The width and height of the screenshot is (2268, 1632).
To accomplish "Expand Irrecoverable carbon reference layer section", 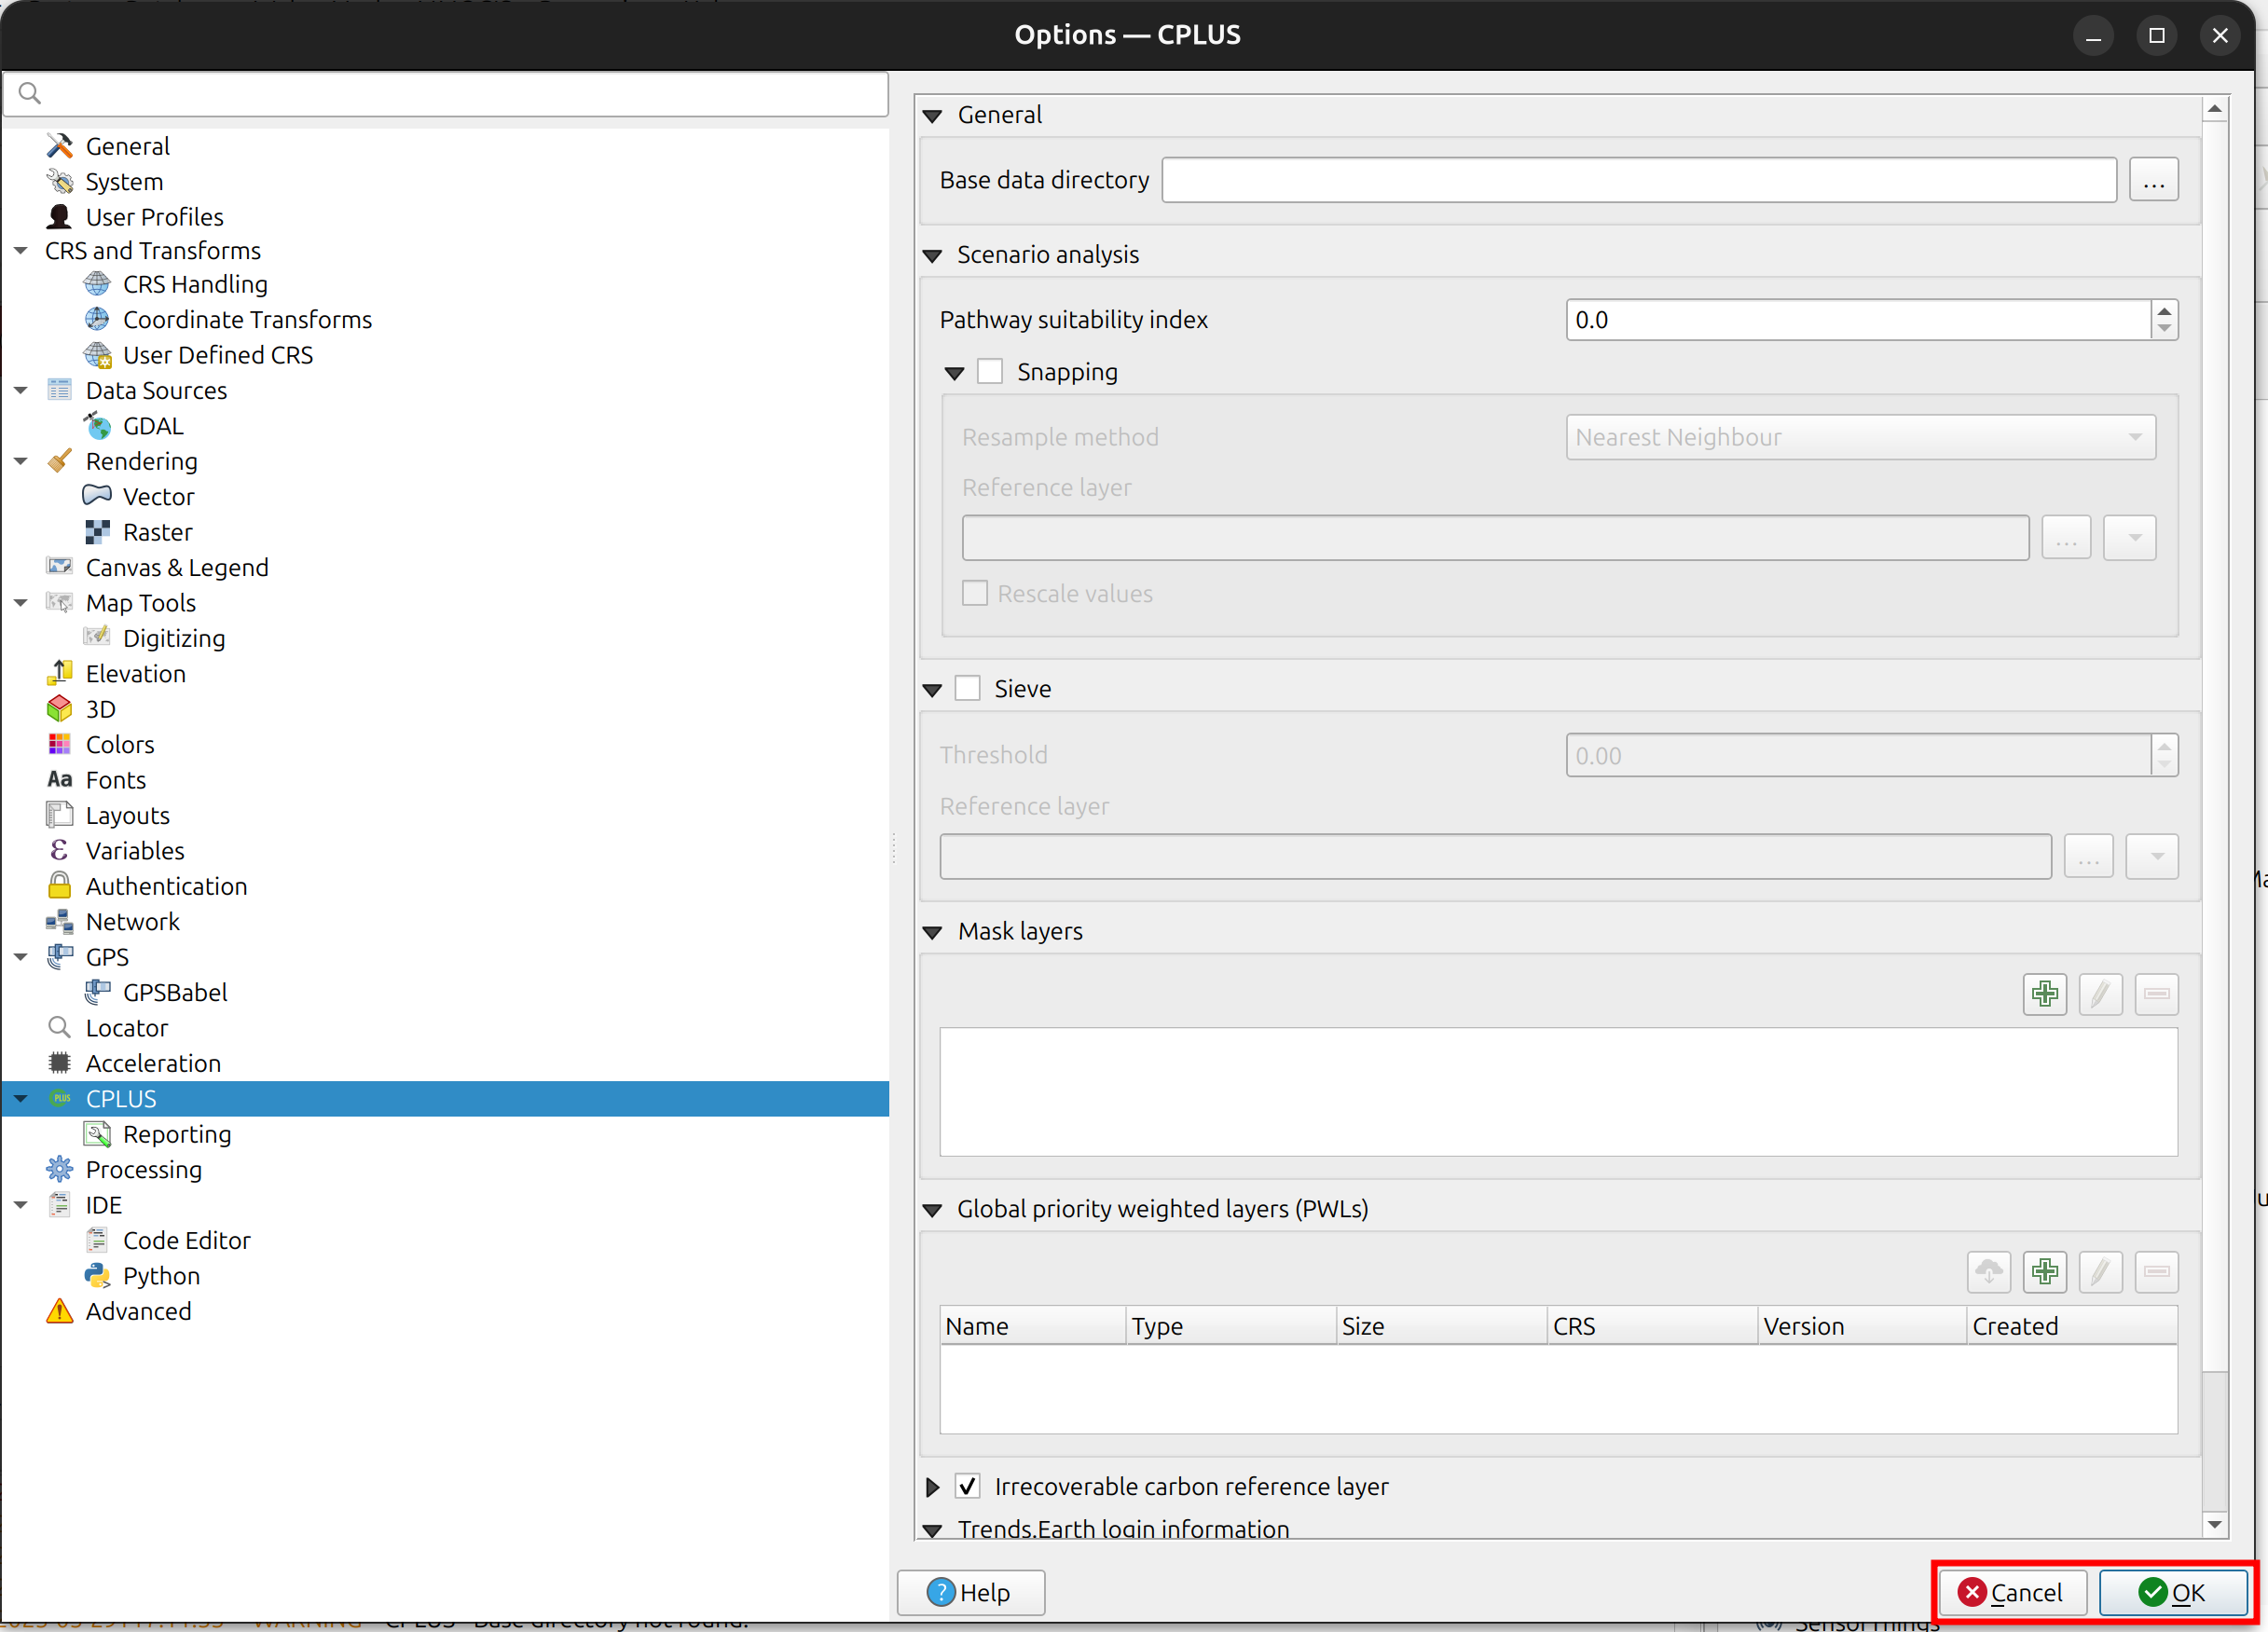I will 932,1487.
